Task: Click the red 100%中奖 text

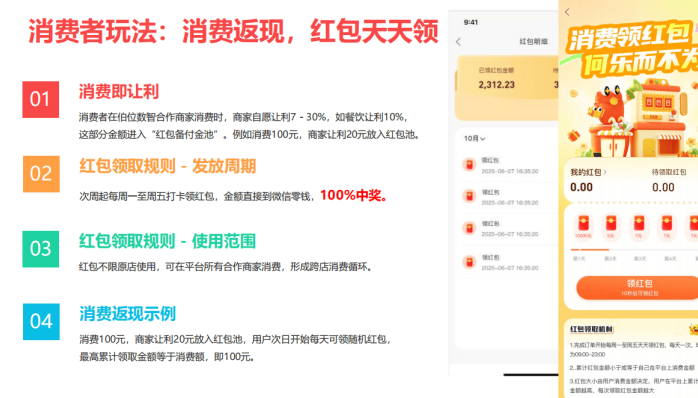Action: [354, 195]
